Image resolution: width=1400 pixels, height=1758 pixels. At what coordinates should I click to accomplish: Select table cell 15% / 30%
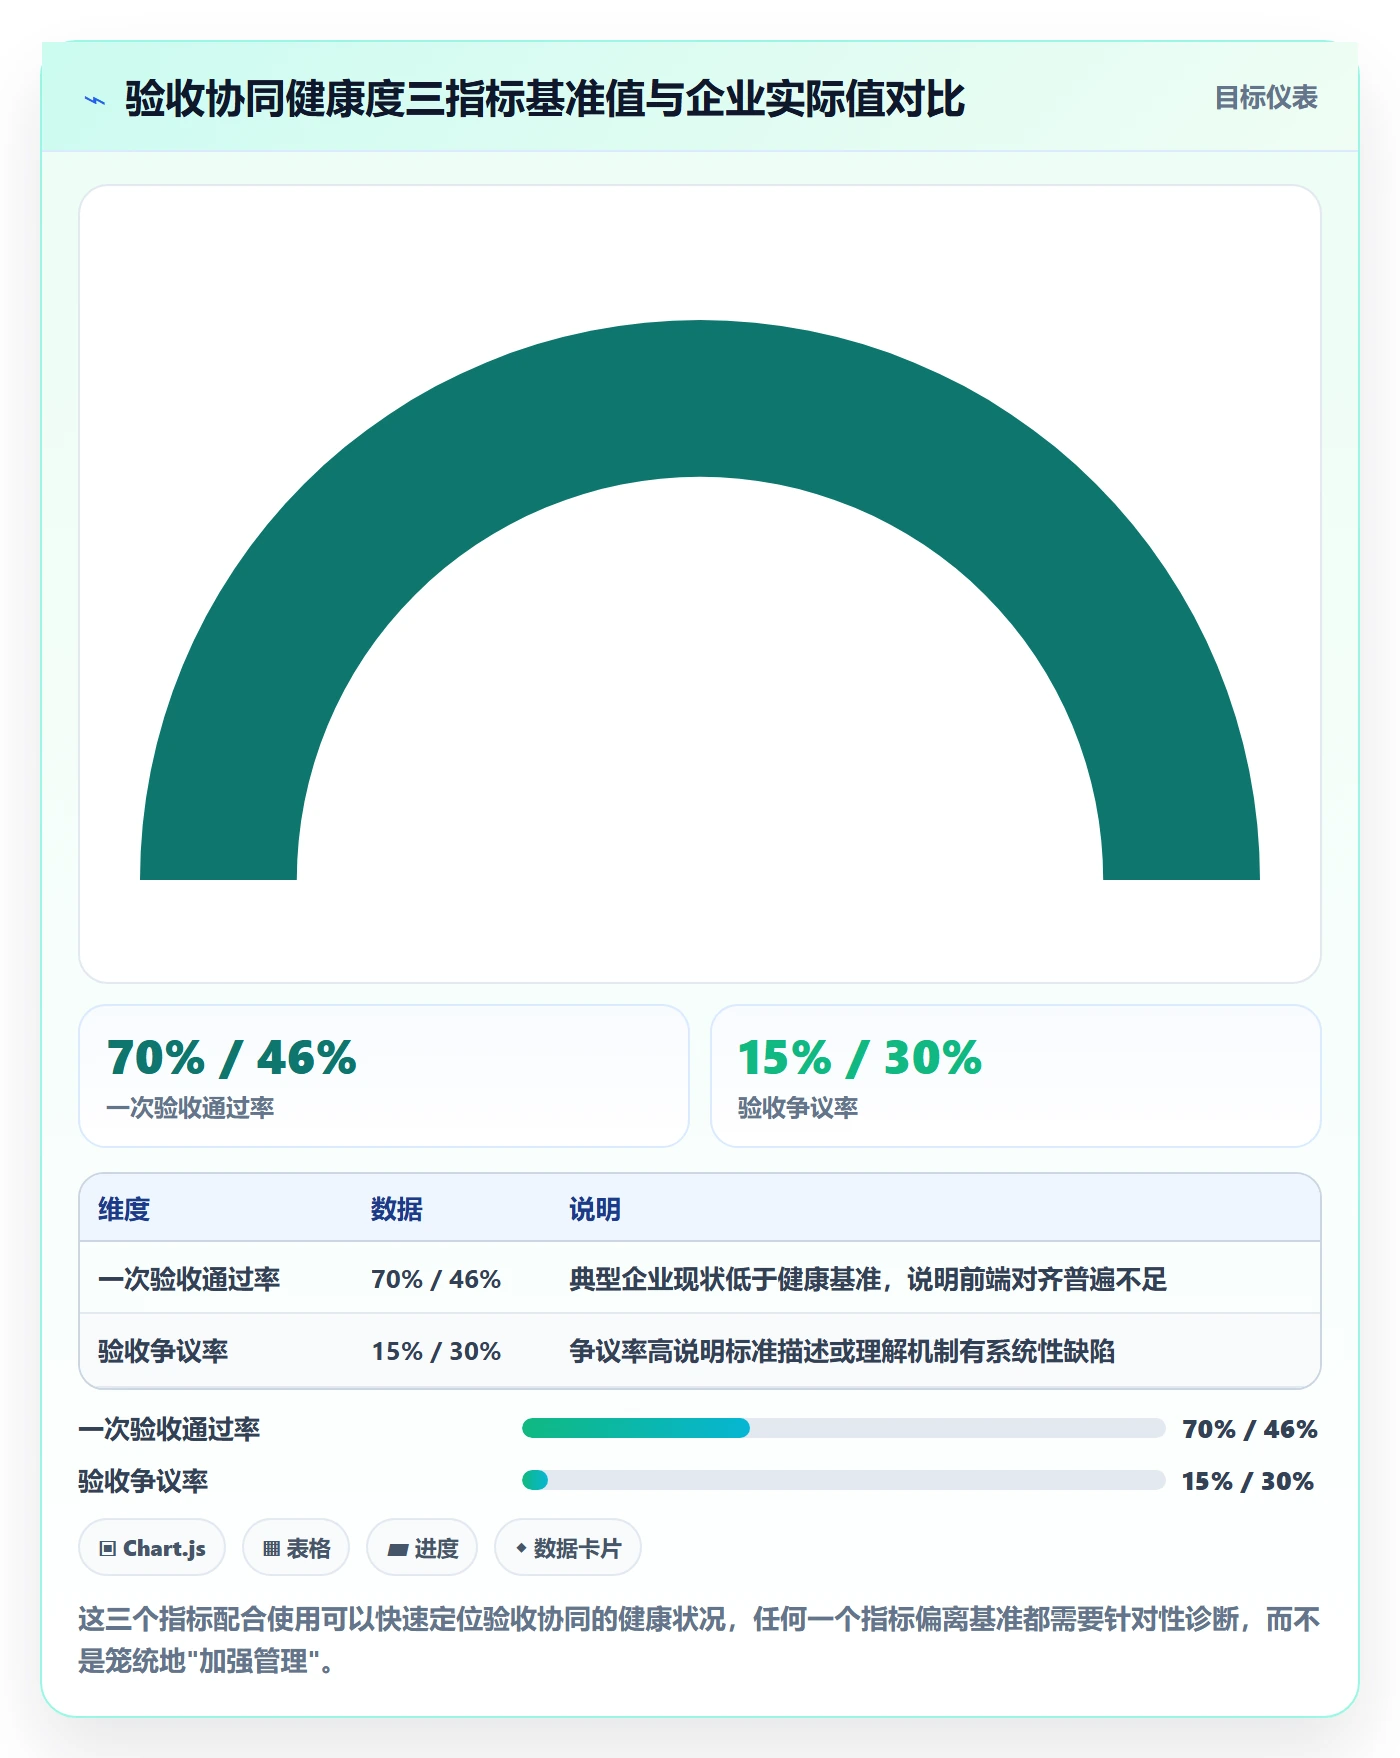(x=436, y=1351)
